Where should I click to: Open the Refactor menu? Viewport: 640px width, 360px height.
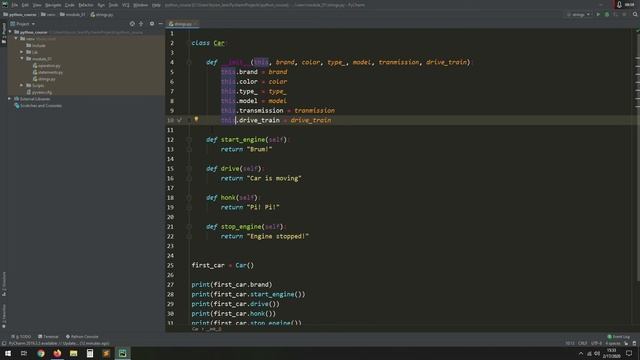click(x=86, y=5)
